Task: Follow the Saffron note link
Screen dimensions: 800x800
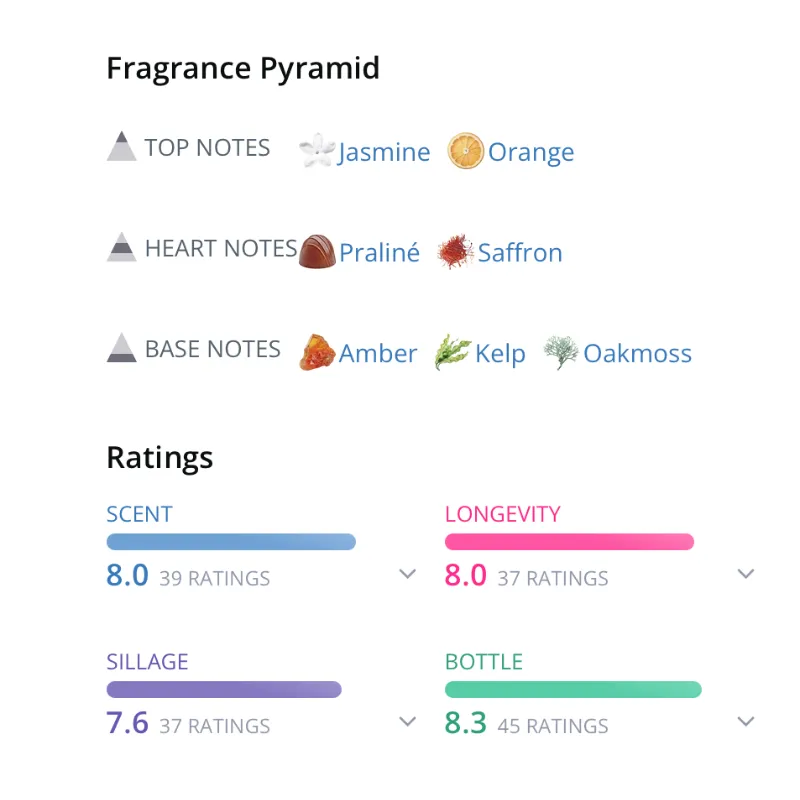Action: click(x=520, y=252)
